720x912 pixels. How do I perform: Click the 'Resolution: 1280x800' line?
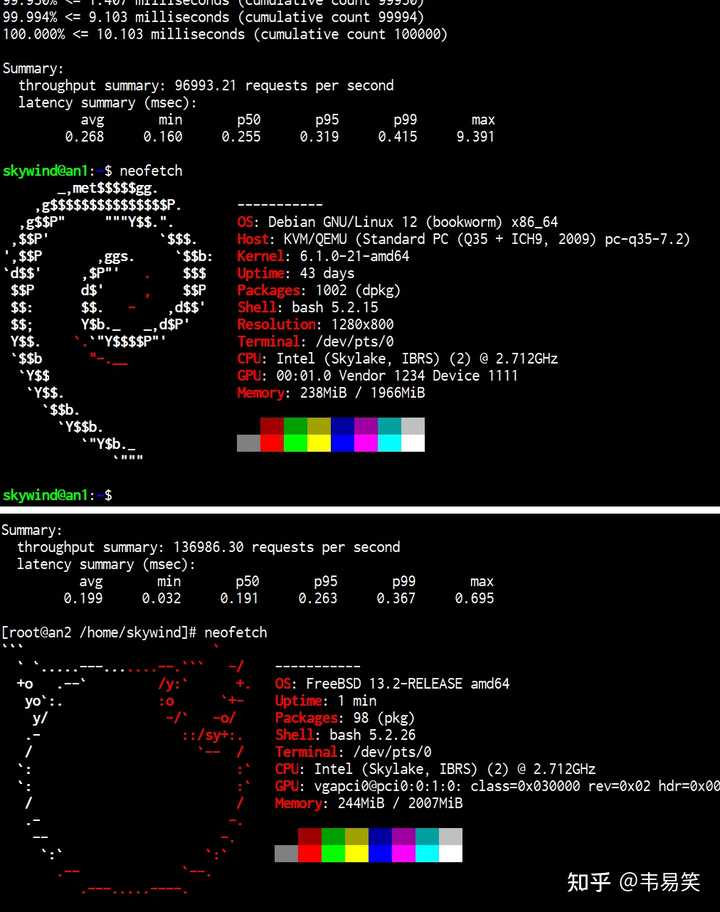point(315,325)
